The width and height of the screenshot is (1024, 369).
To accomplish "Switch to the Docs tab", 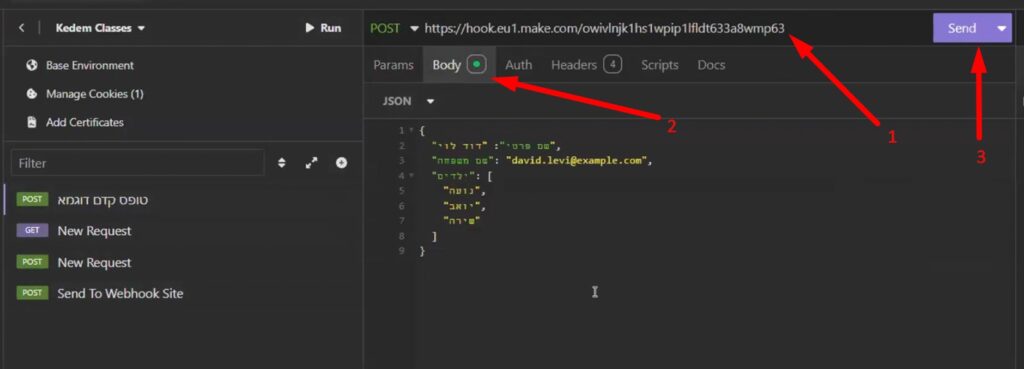I will [711, 65].
